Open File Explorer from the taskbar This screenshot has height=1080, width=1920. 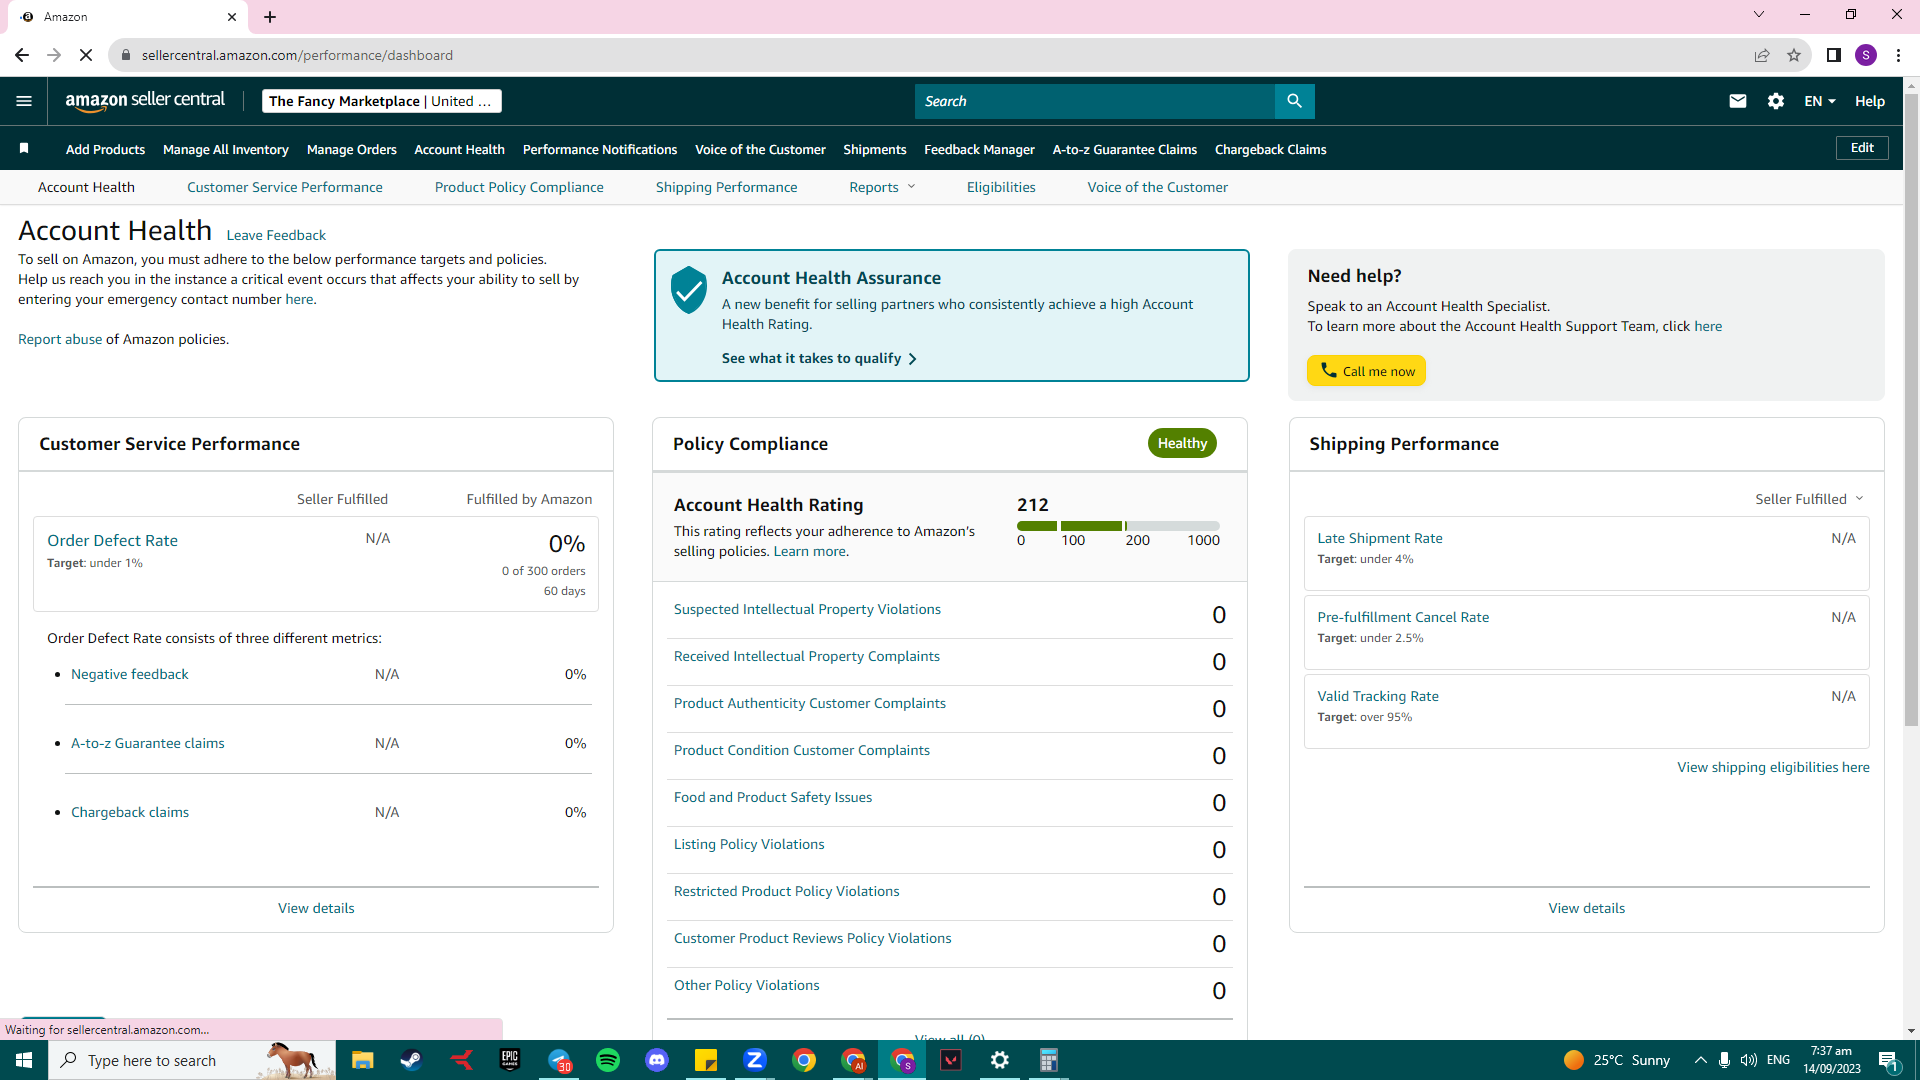coord(362,1060)
